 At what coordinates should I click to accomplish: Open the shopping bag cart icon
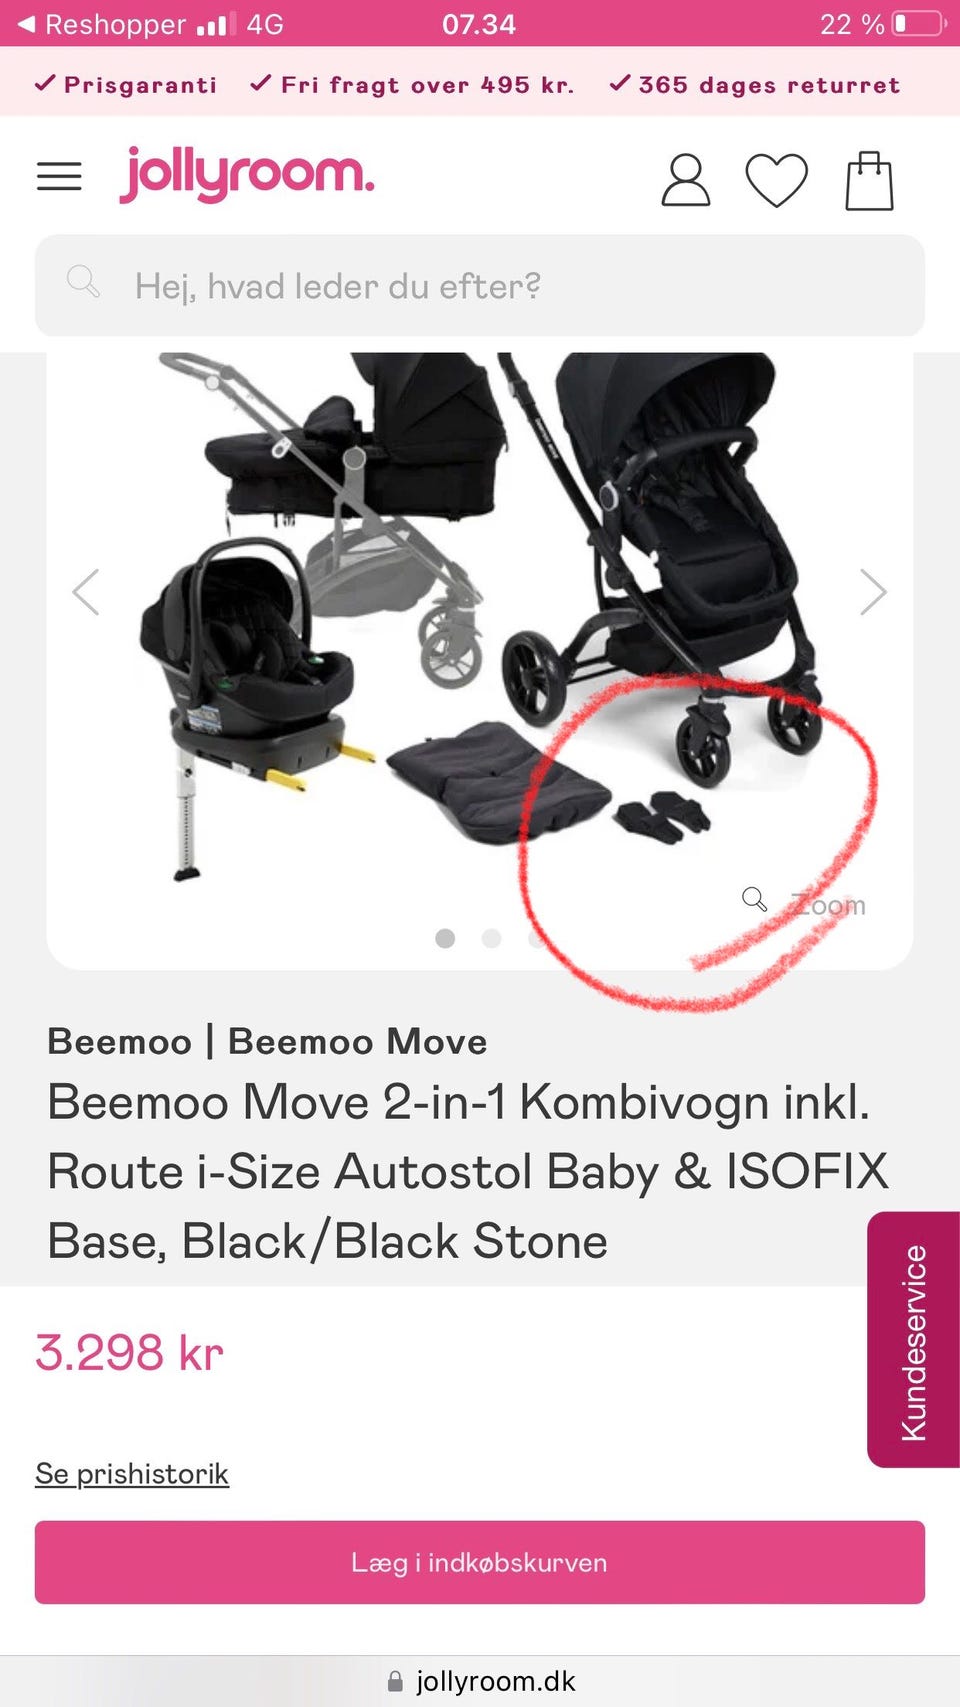coord(869,180)
